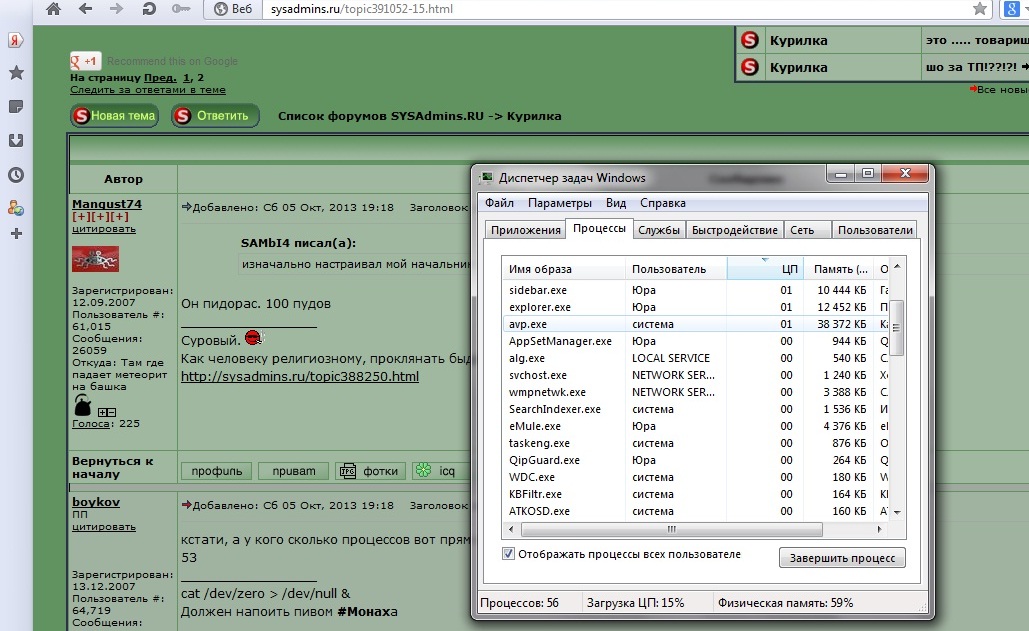Image resolution: width=1029 pixels, height=631 pixels.
Task: Open Справка menu in Task Manager
Action: coord(663,203)
